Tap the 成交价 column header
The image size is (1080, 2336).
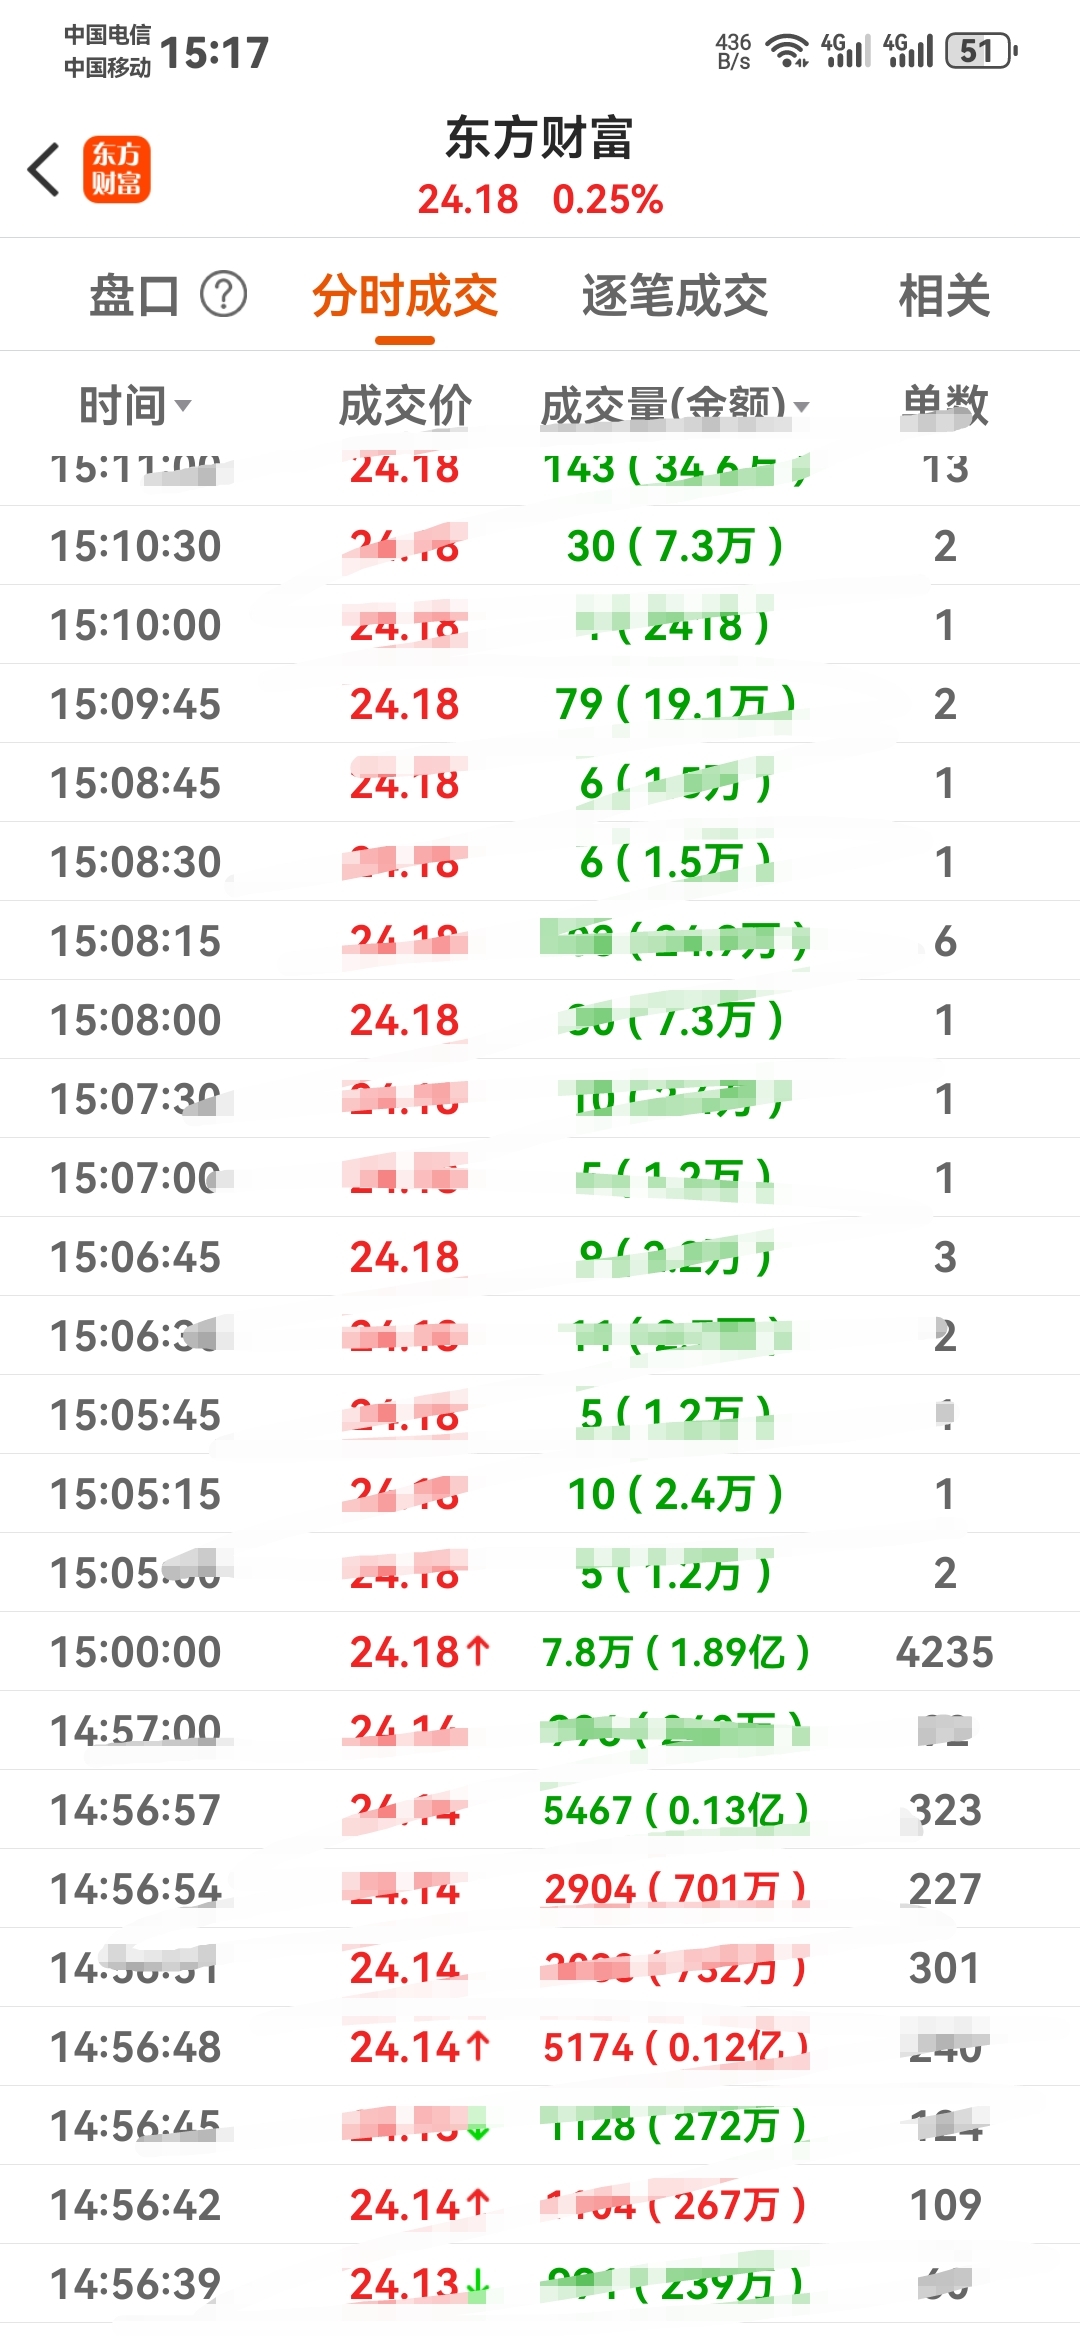405,406
